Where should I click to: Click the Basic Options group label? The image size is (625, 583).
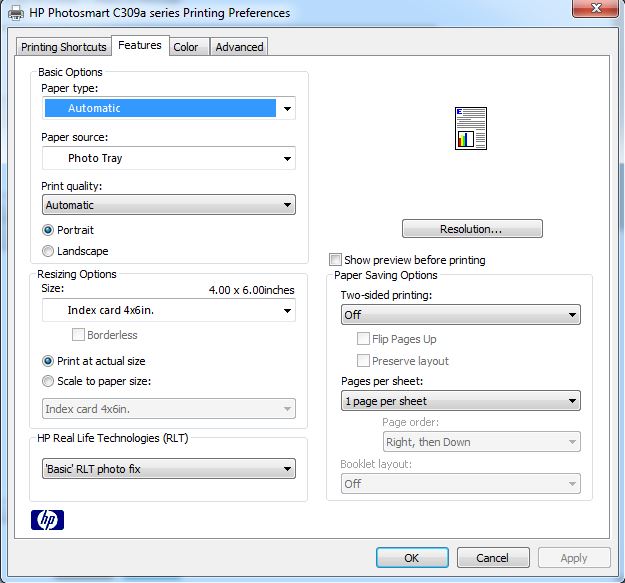click(70, 72)
